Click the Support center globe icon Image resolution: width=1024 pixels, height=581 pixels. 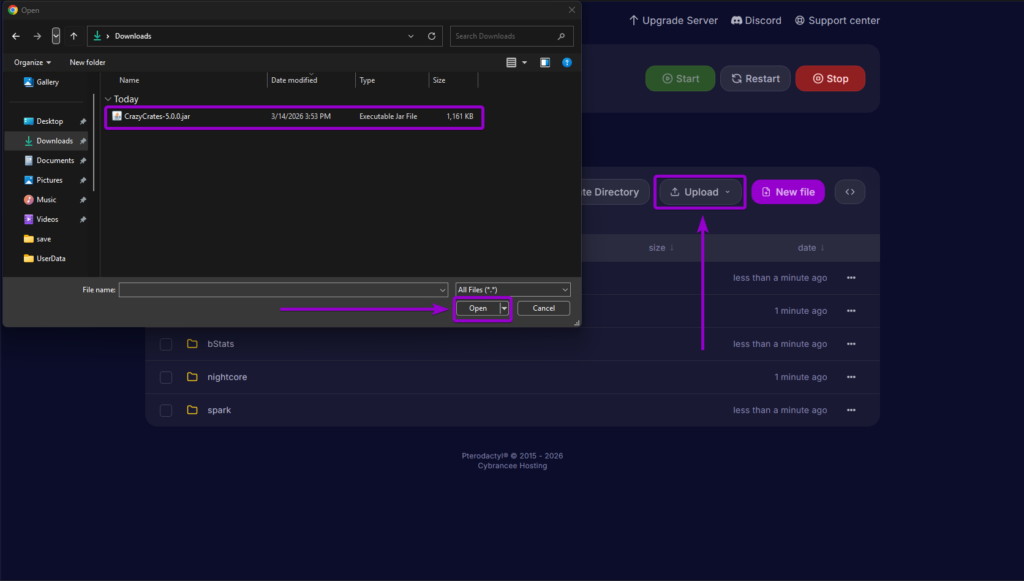tap(798, 20)
